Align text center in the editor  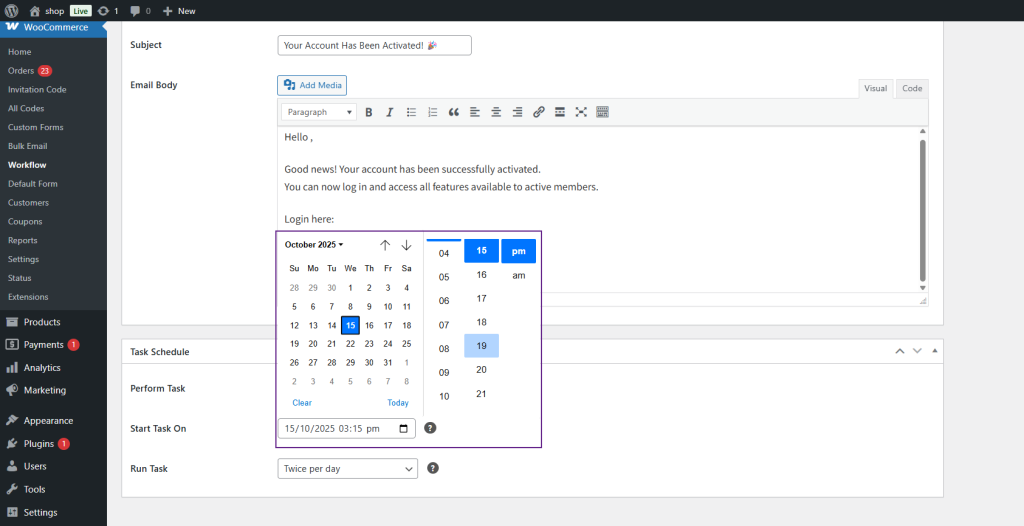[x=496, y=112]
